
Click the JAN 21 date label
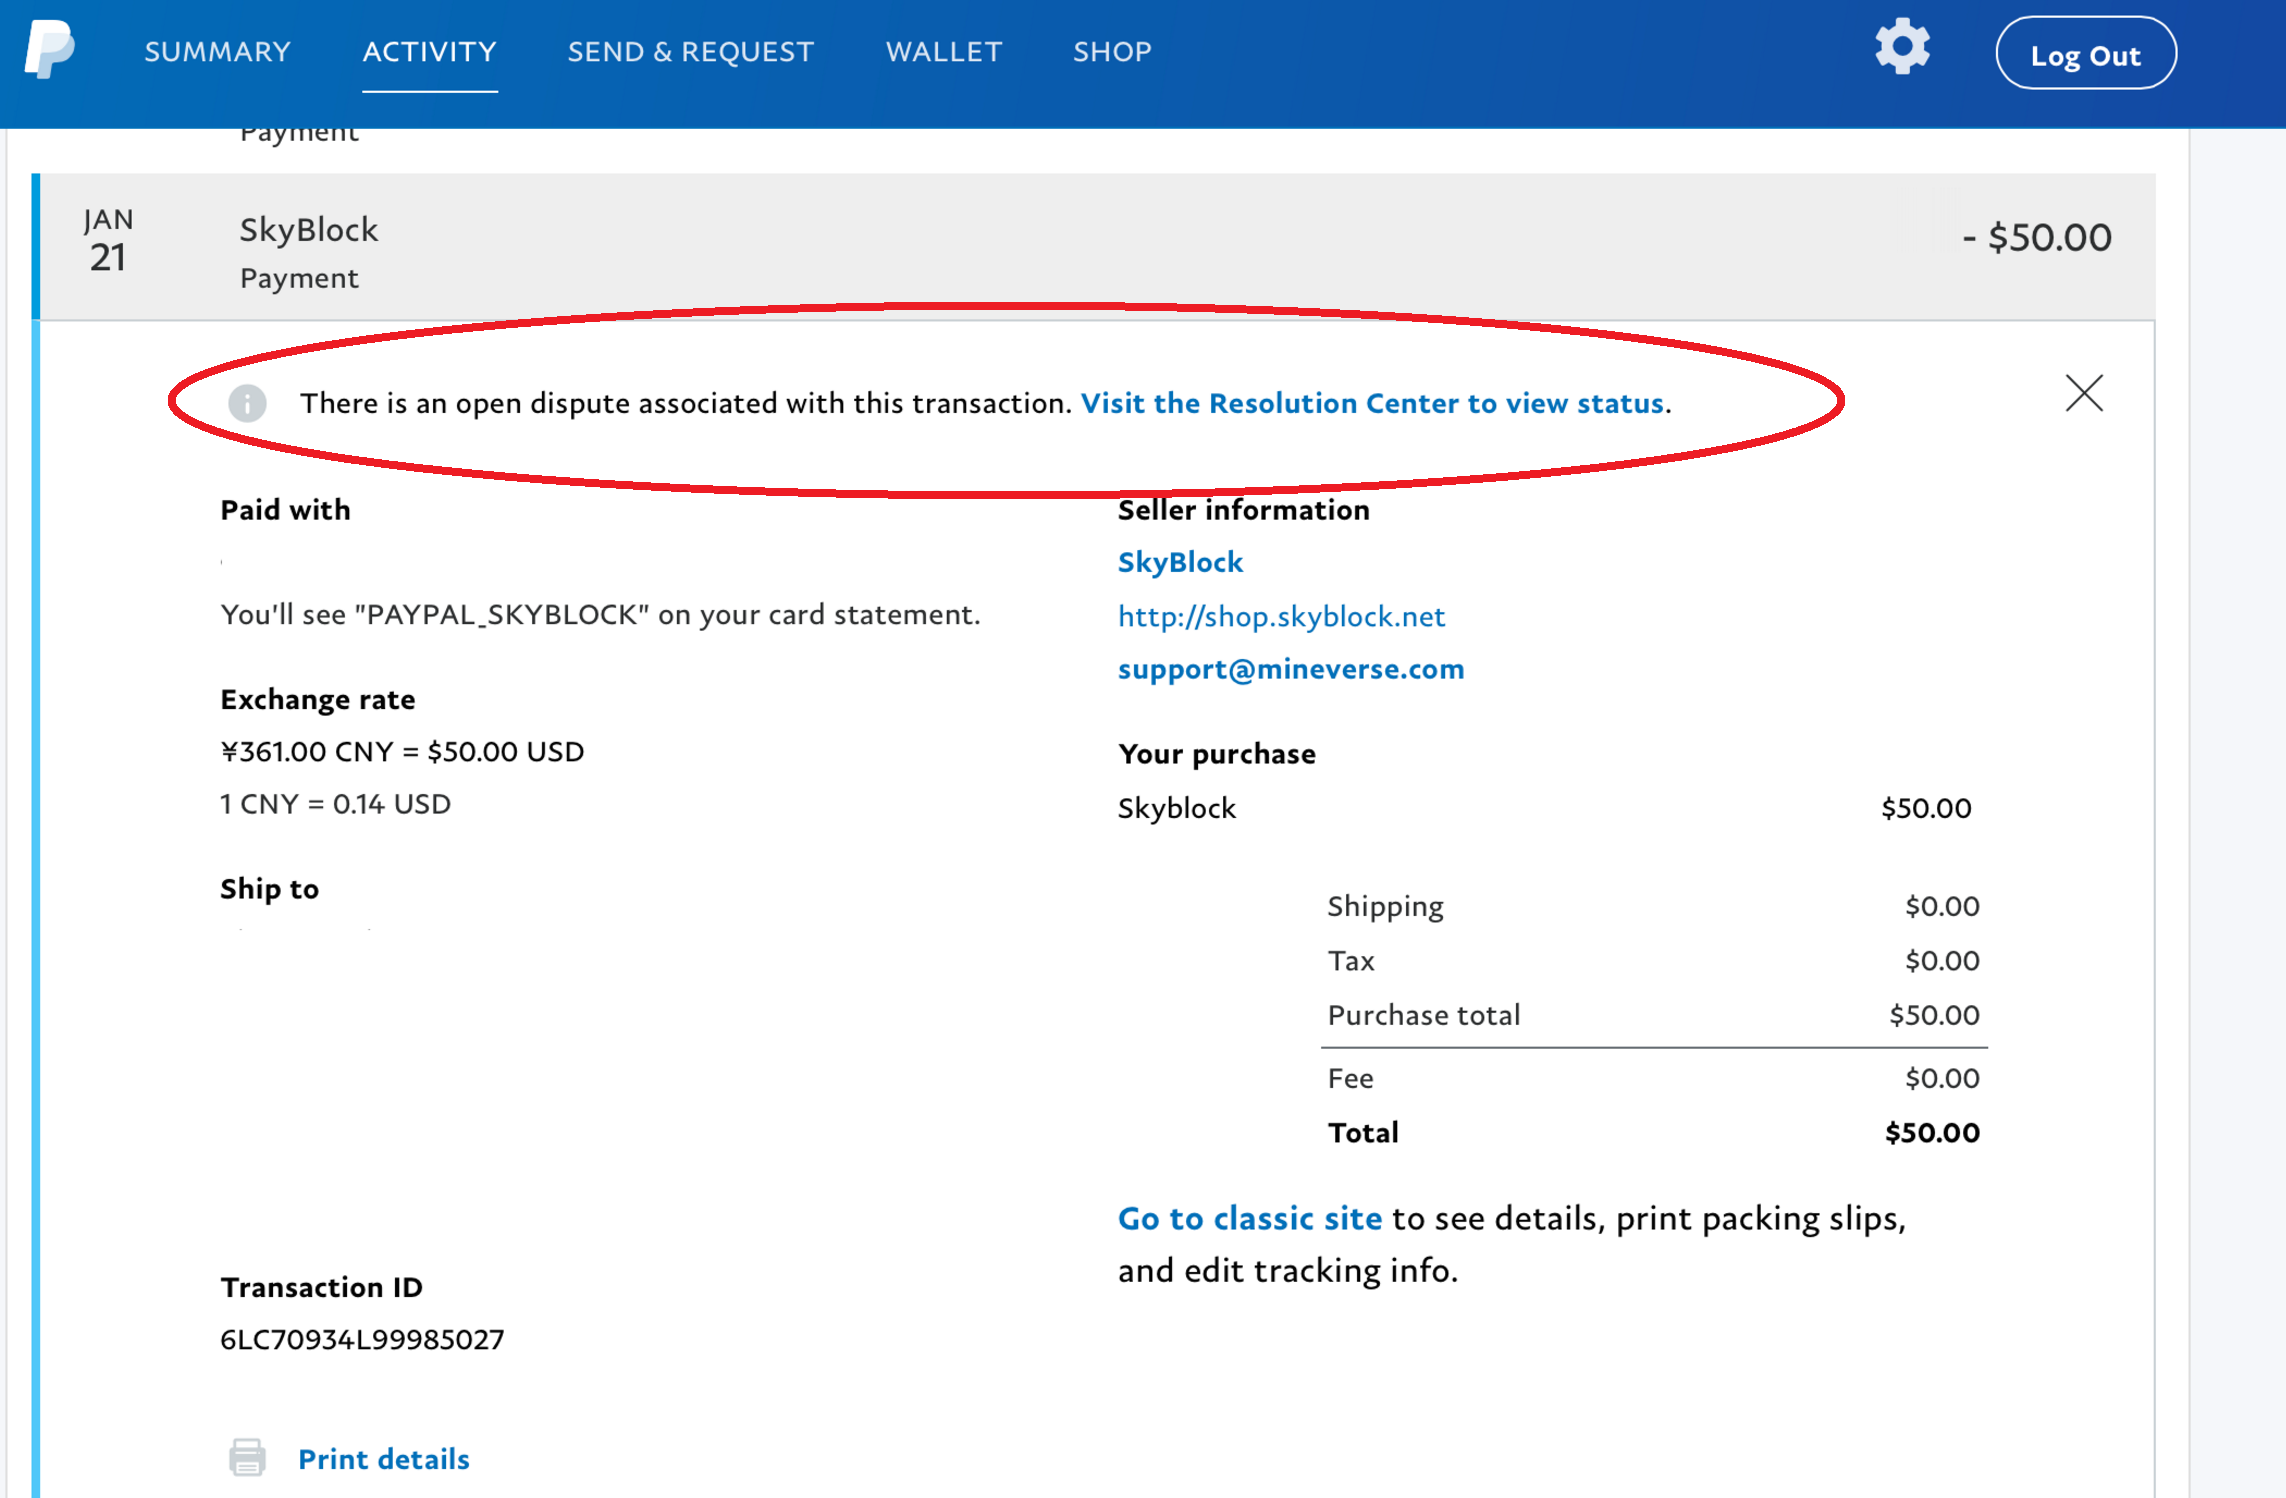[108, 241]
